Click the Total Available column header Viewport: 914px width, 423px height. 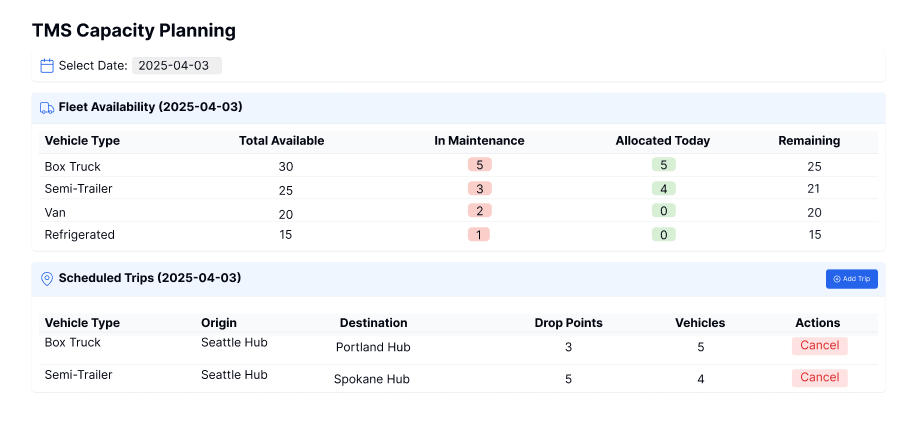click(x=282, y=141)
